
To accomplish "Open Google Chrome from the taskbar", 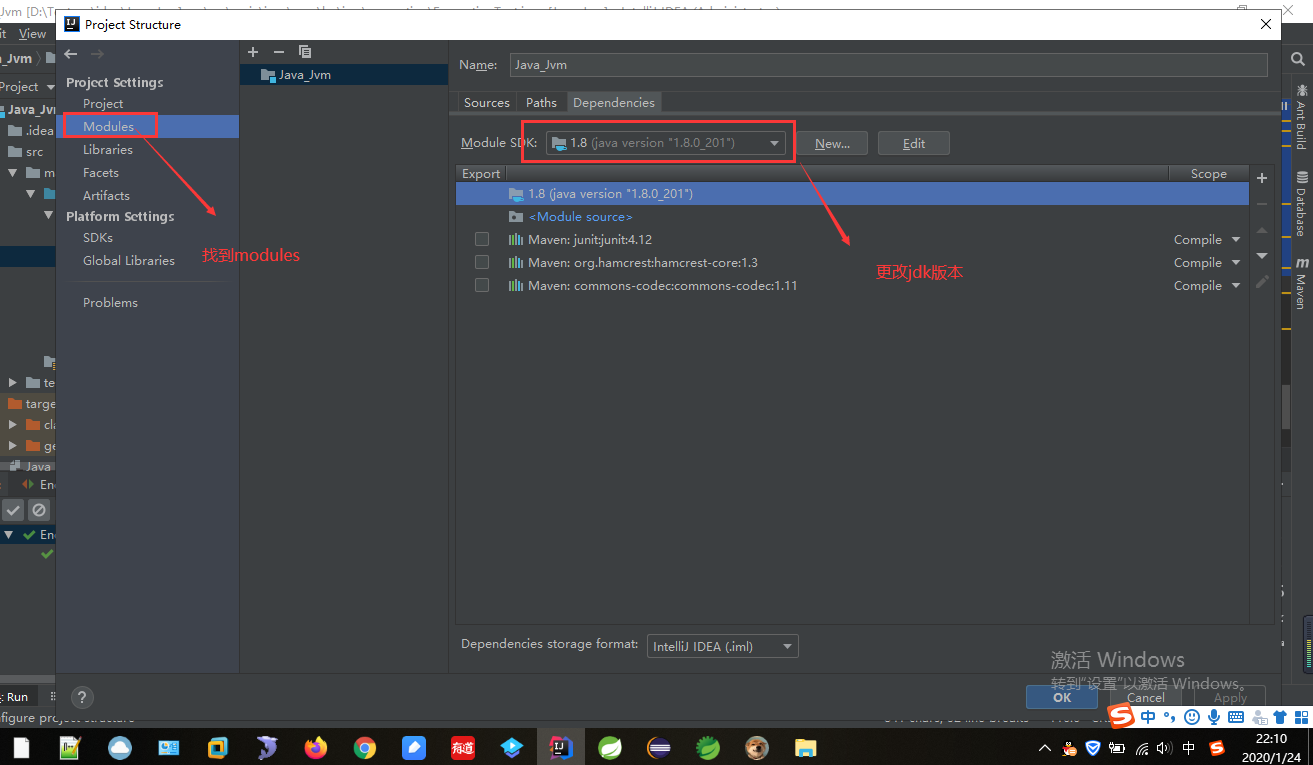I will 365,747.
